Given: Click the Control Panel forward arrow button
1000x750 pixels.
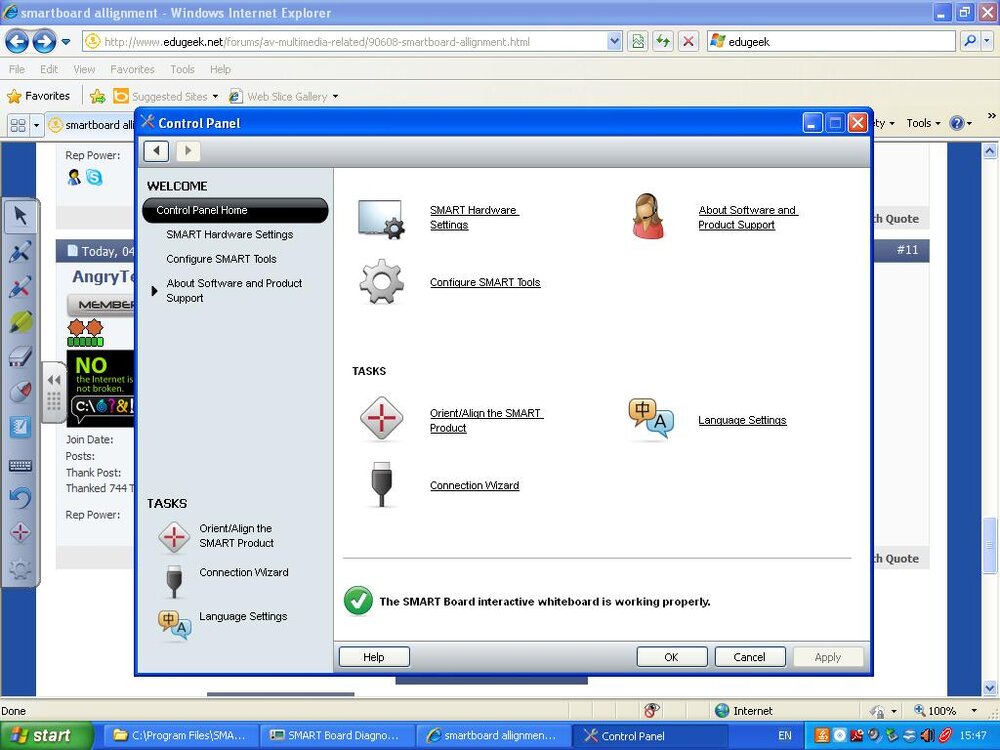Looking at the screenshot, I should [x=188, y=151].
